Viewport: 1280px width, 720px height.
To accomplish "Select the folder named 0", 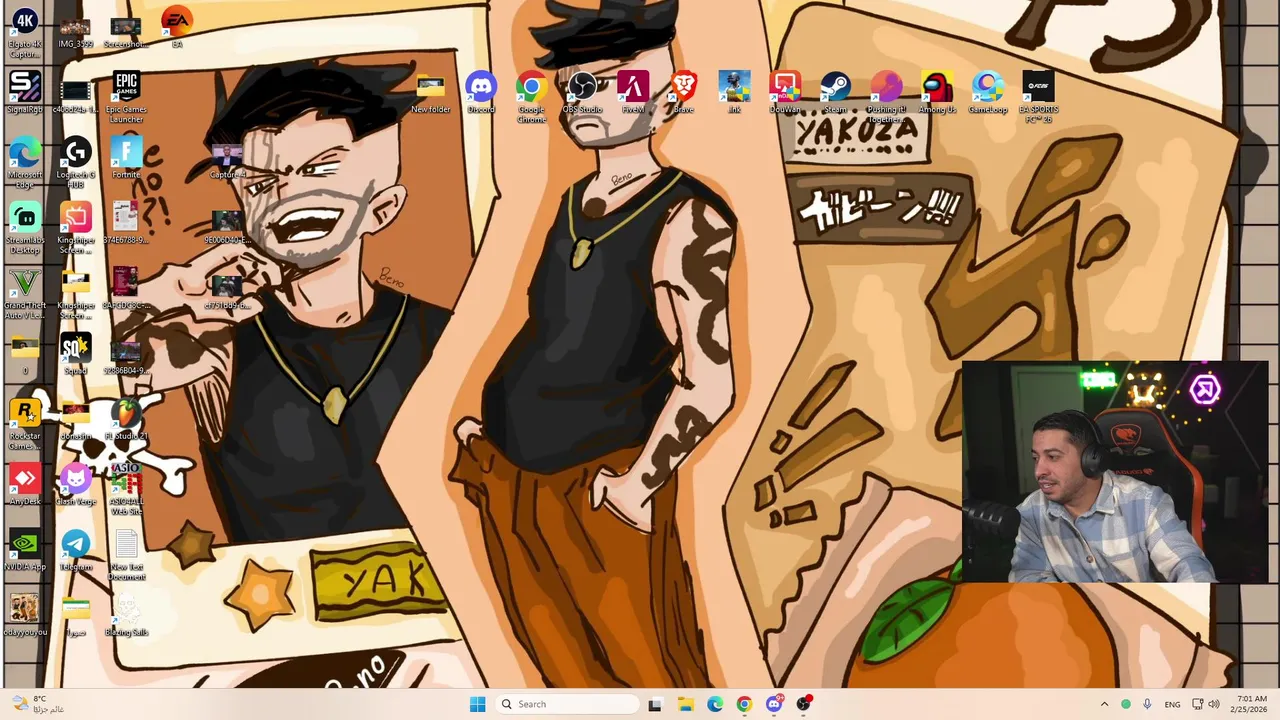I will coord(25,354).
